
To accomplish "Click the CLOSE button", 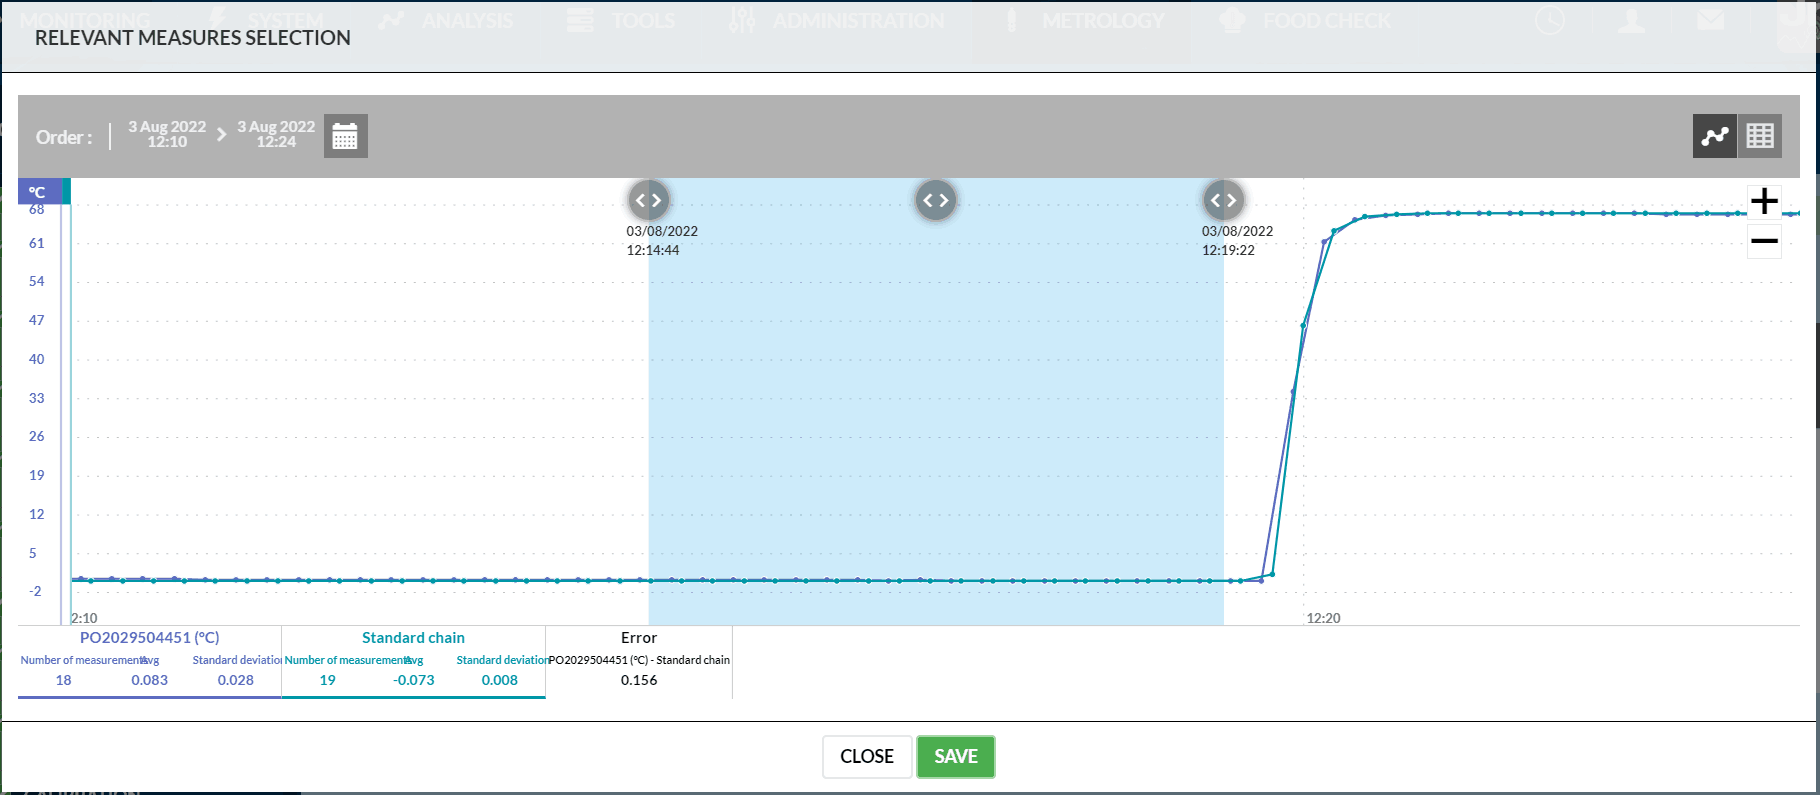I will pyautogui.click(x=867, y=757).
